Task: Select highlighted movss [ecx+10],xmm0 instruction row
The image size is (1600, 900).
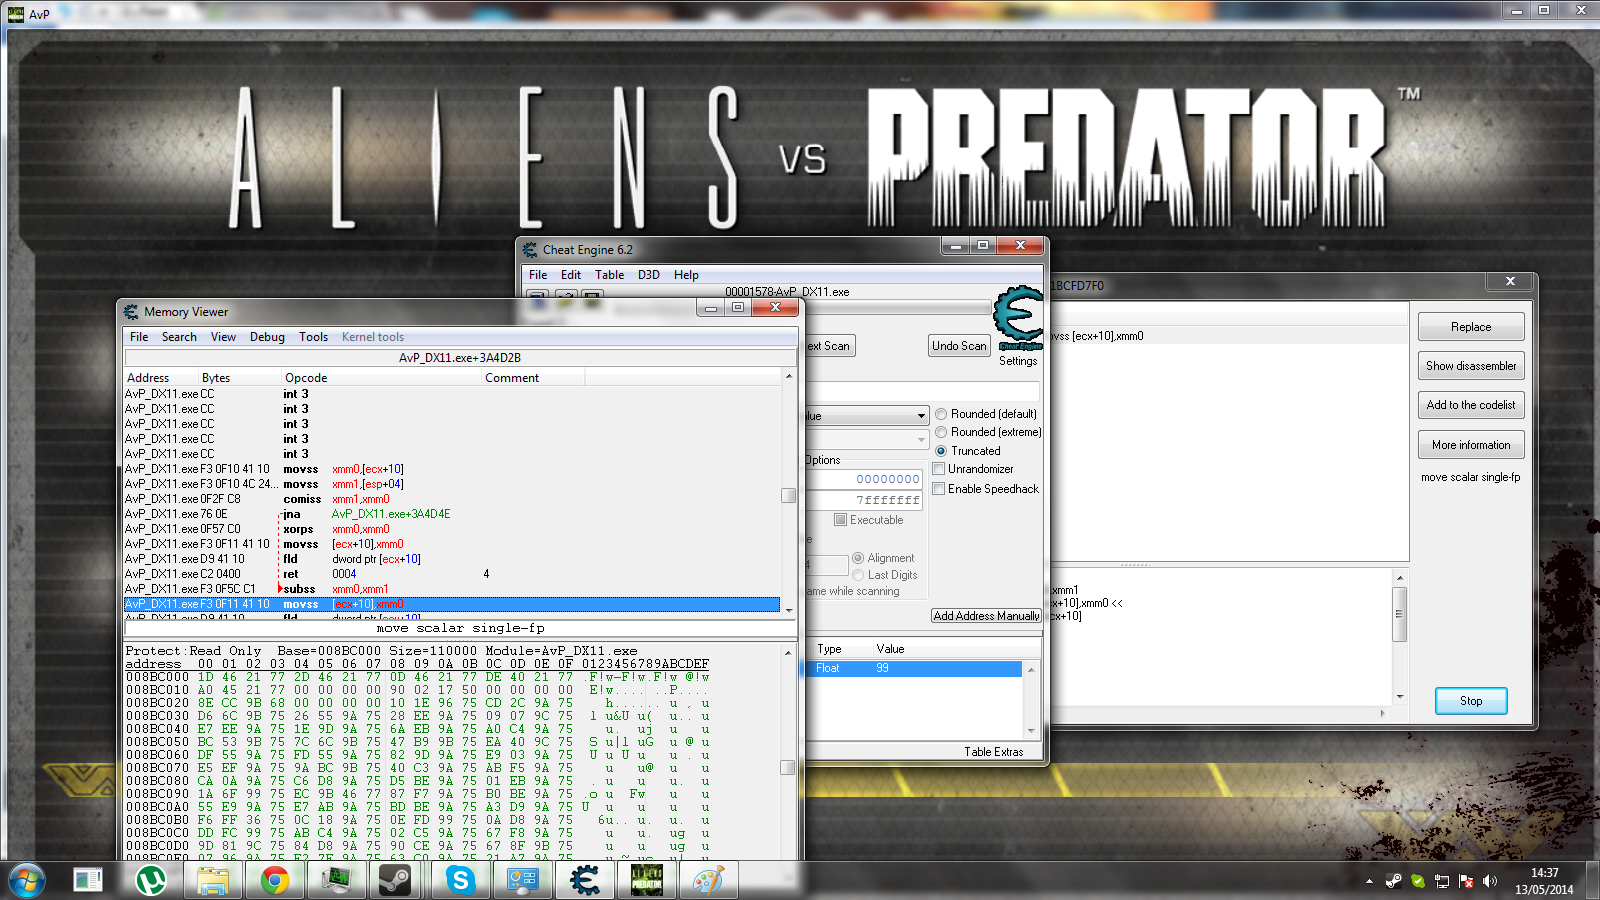Action: pyautogui.click(x=452, y=604)
